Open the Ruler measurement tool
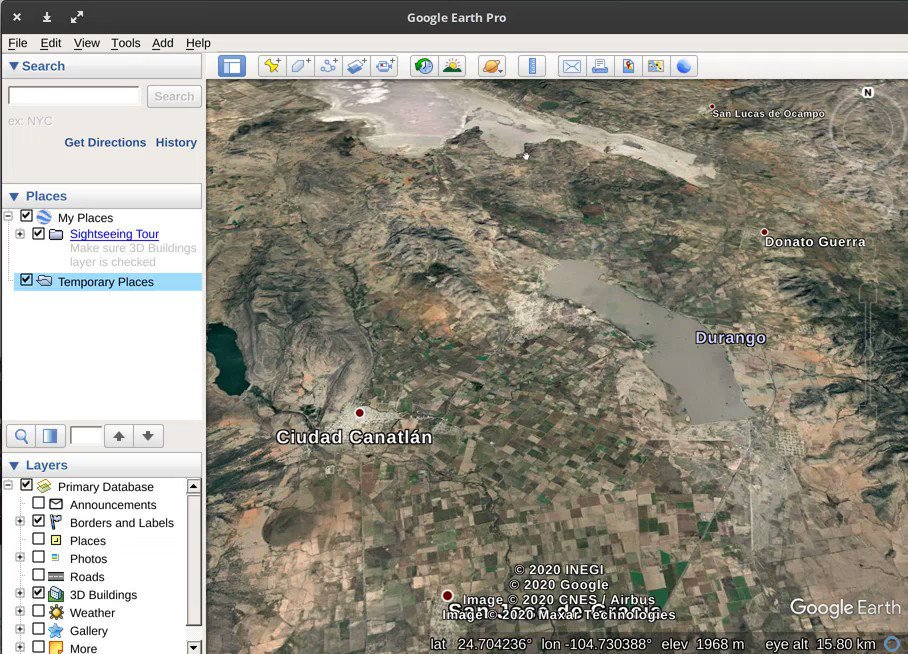Image resolution: width=908 pixels, height=654 pixels. (x=532, y=66)
